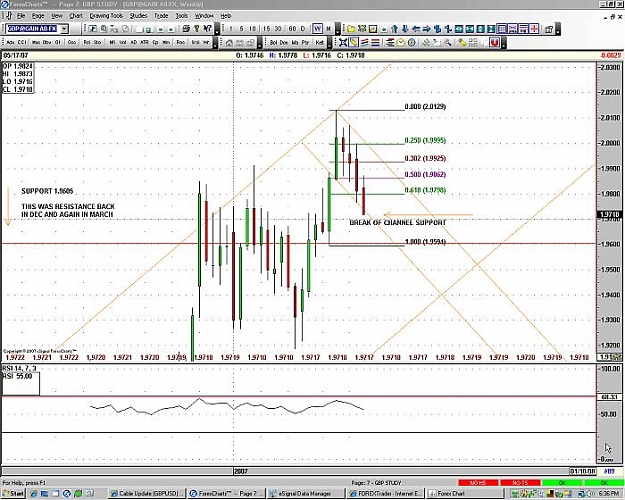This screenshot has height=500, width=625.
Task: Expand the drawing toolbar overflow arrow
Action: click(x=504, y=42)
